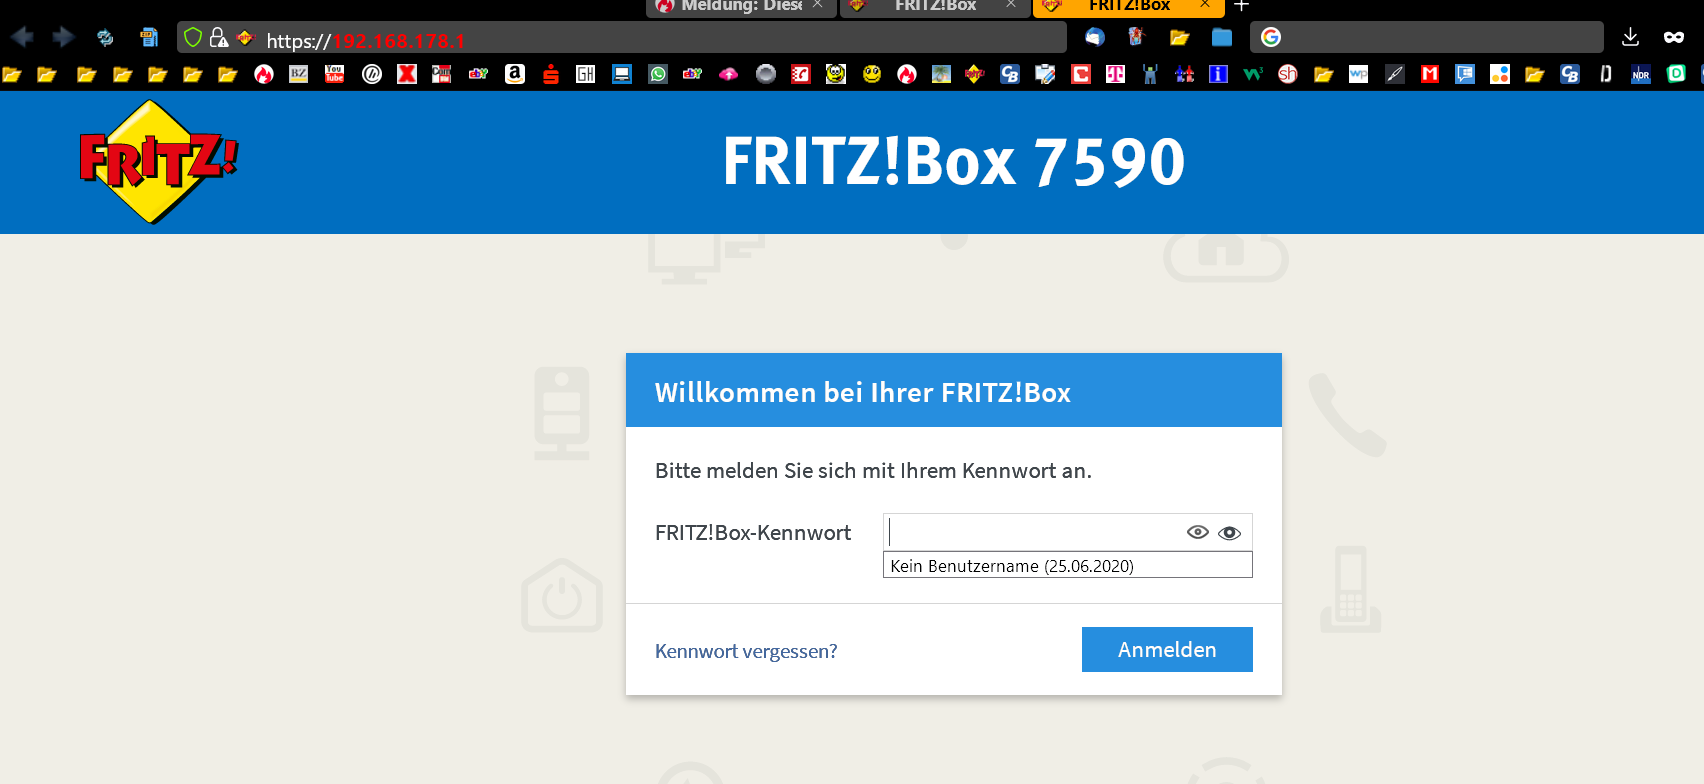Close the Meldung: Diese tab
1704x784 pixels.
coord(817,5)
